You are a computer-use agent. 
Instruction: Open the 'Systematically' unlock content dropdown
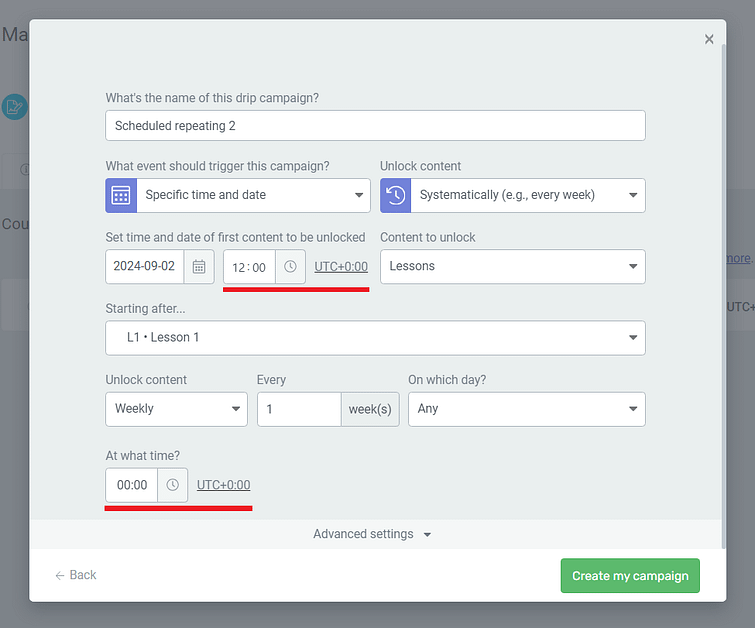[x=527, y=195]
